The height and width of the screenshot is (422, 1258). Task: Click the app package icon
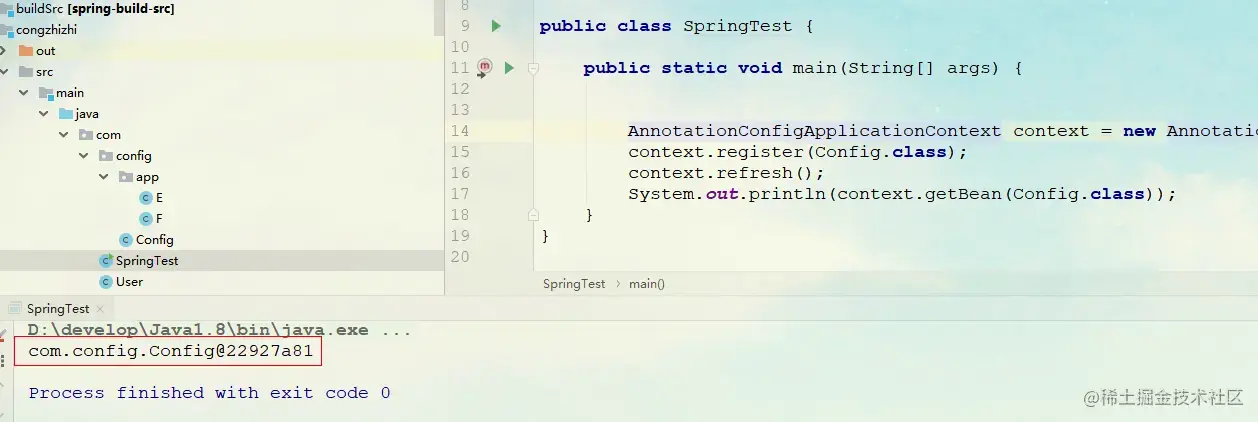(126, 177)
